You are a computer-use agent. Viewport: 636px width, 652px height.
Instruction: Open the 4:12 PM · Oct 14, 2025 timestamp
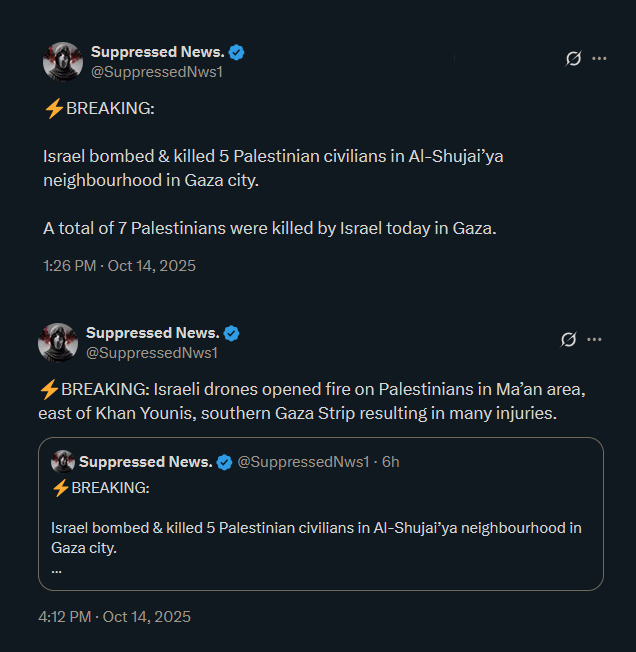[114, 616]
